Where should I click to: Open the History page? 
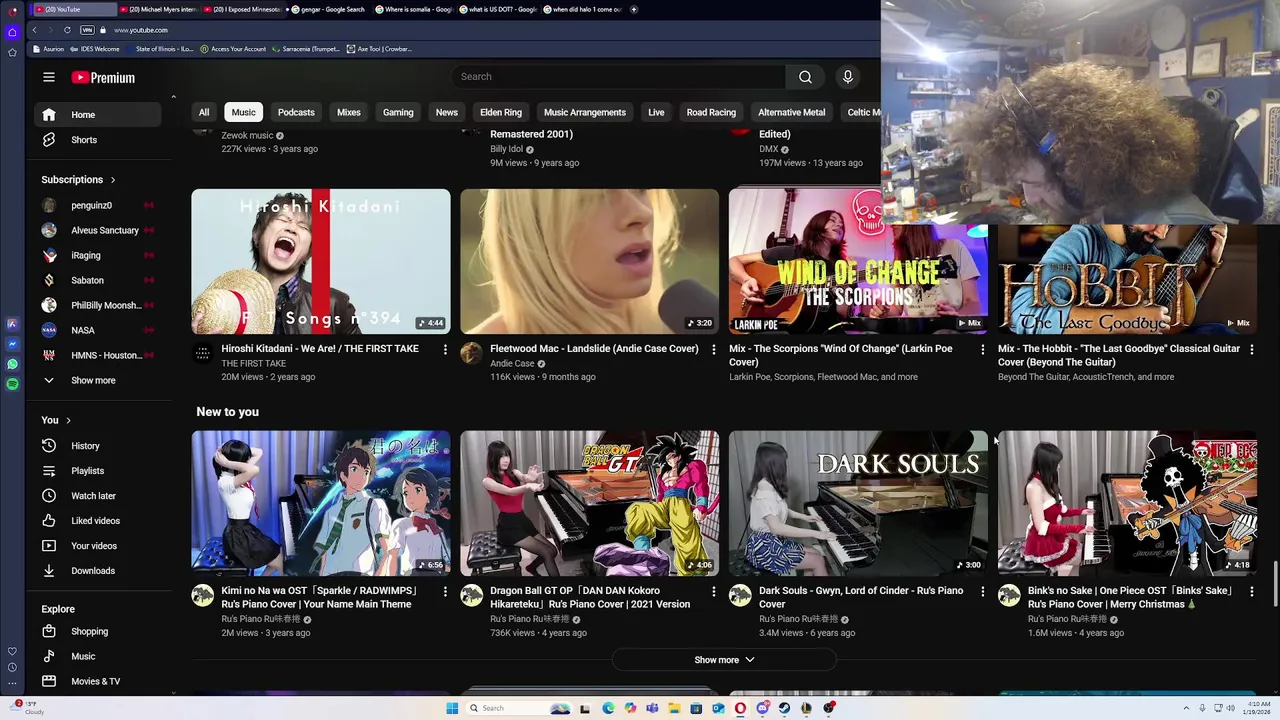click(97, 446)
